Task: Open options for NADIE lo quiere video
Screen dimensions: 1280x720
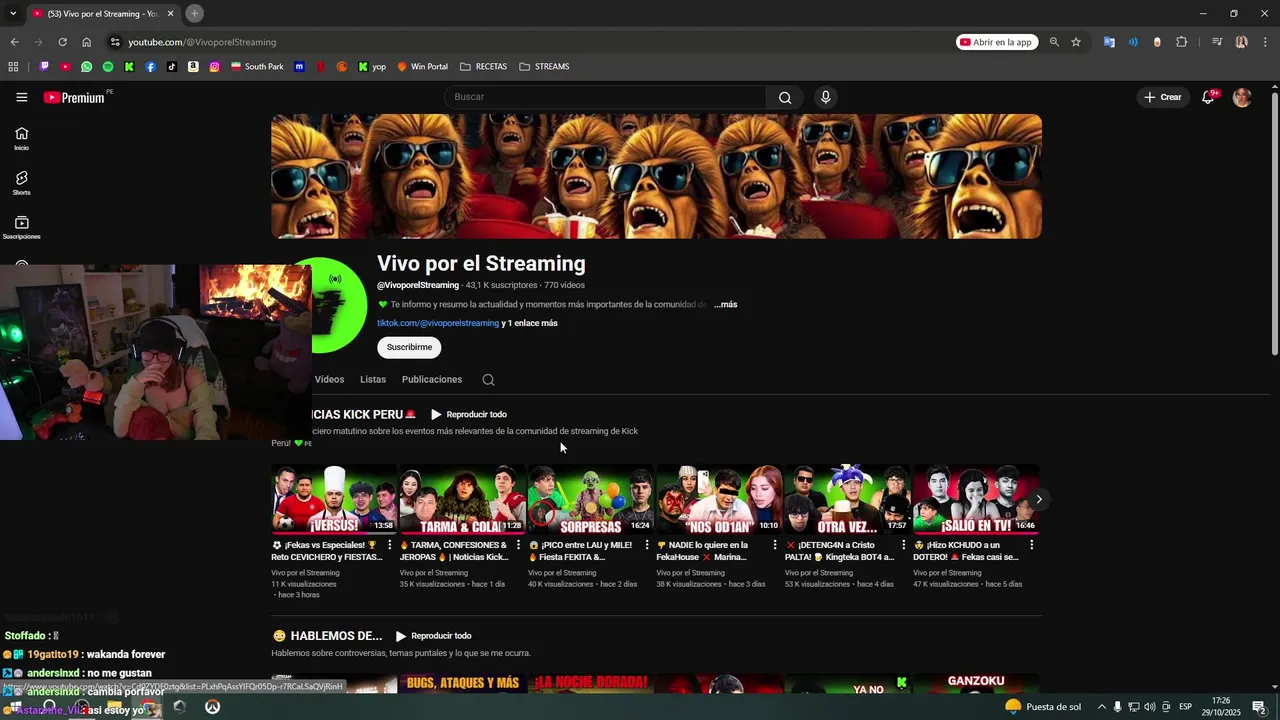Action: coord(775,546)
